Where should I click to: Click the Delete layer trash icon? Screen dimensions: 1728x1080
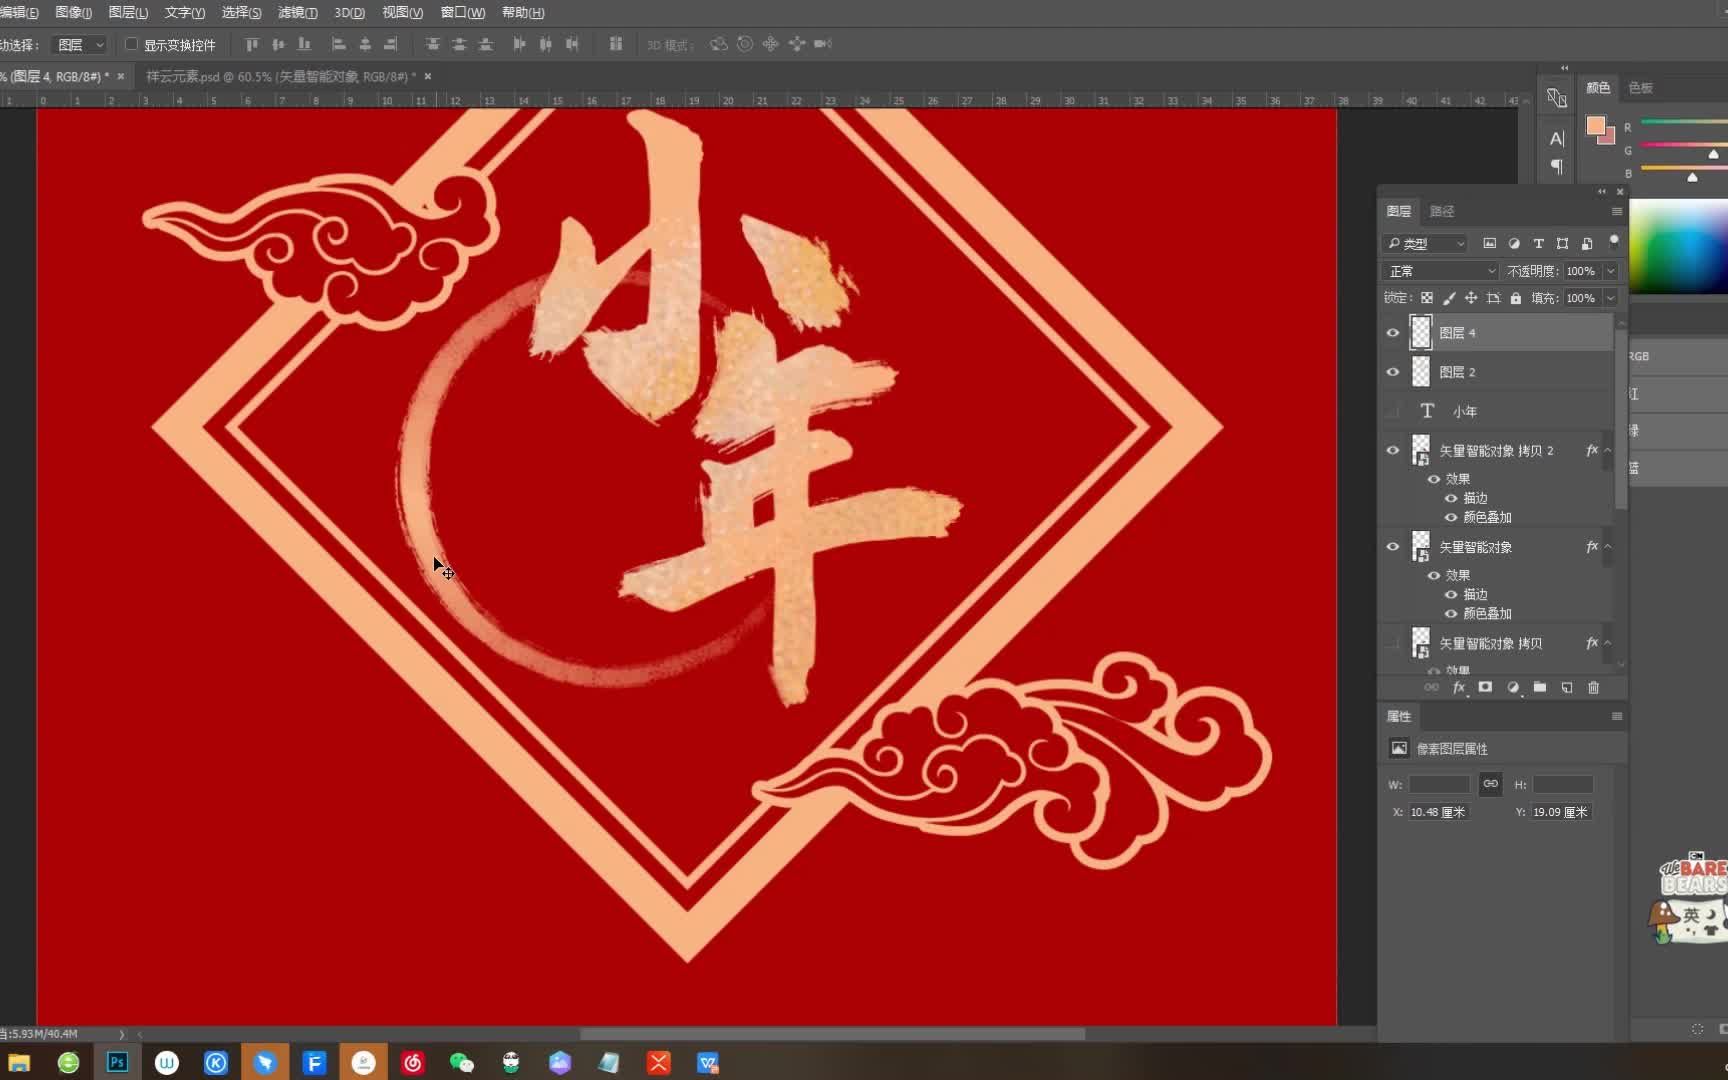pos(1594,687)
